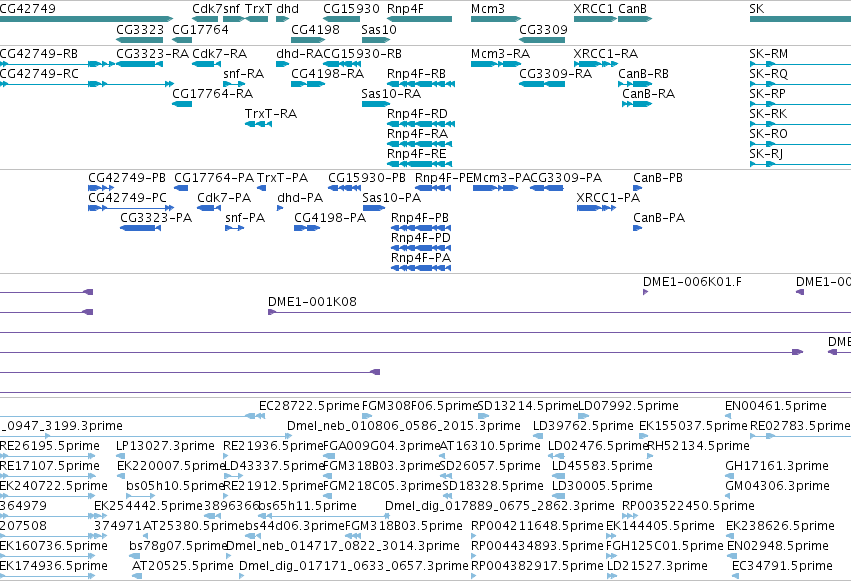
Task: Click EST AT16310.5prime
Action: (490, 446)
